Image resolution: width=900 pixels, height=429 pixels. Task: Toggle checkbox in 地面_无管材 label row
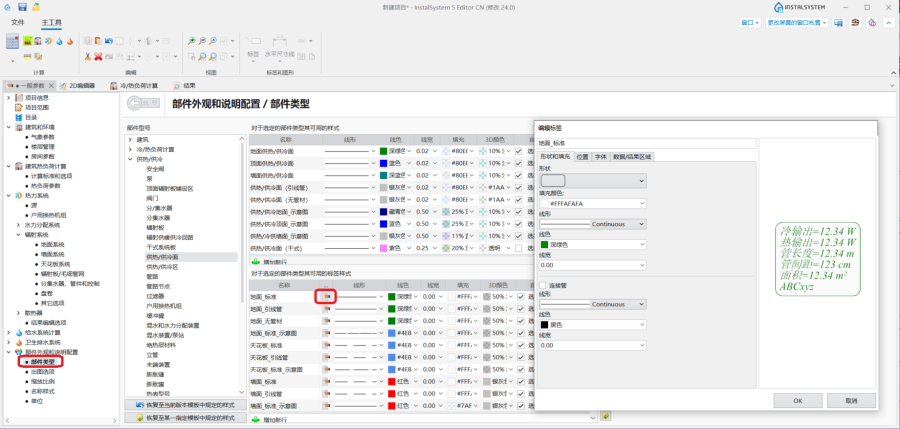click(x=521, y=320)
